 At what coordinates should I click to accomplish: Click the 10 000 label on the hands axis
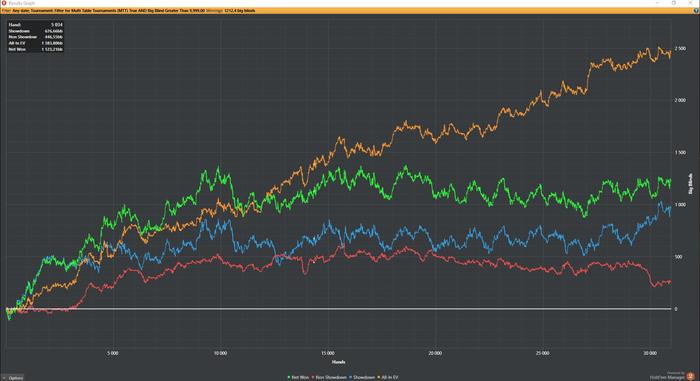[x=220, y=353]
